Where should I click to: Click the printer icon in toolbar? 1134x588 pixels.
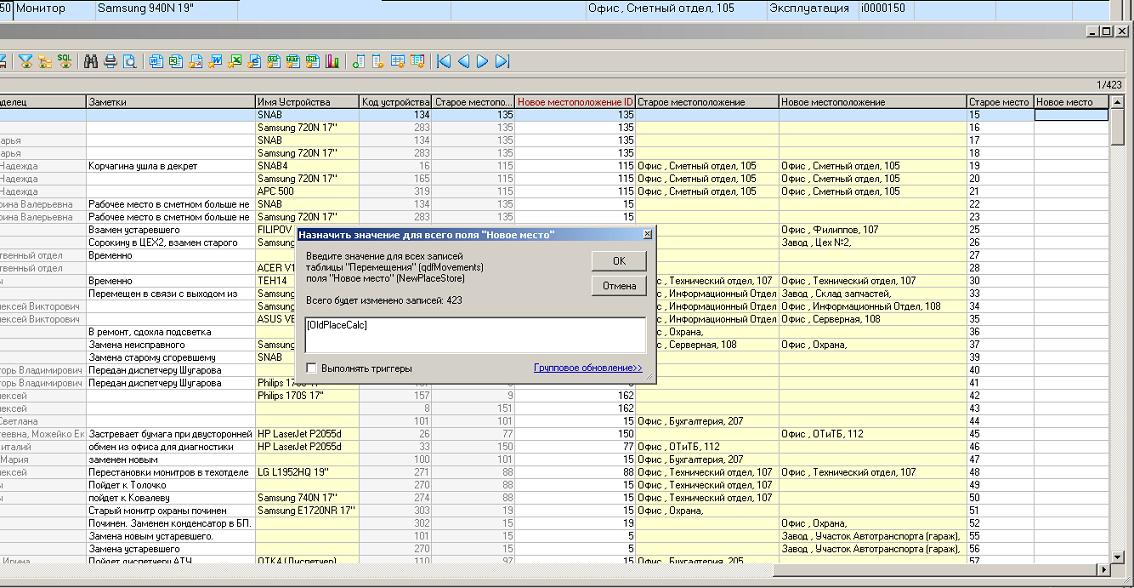(110, 62)
